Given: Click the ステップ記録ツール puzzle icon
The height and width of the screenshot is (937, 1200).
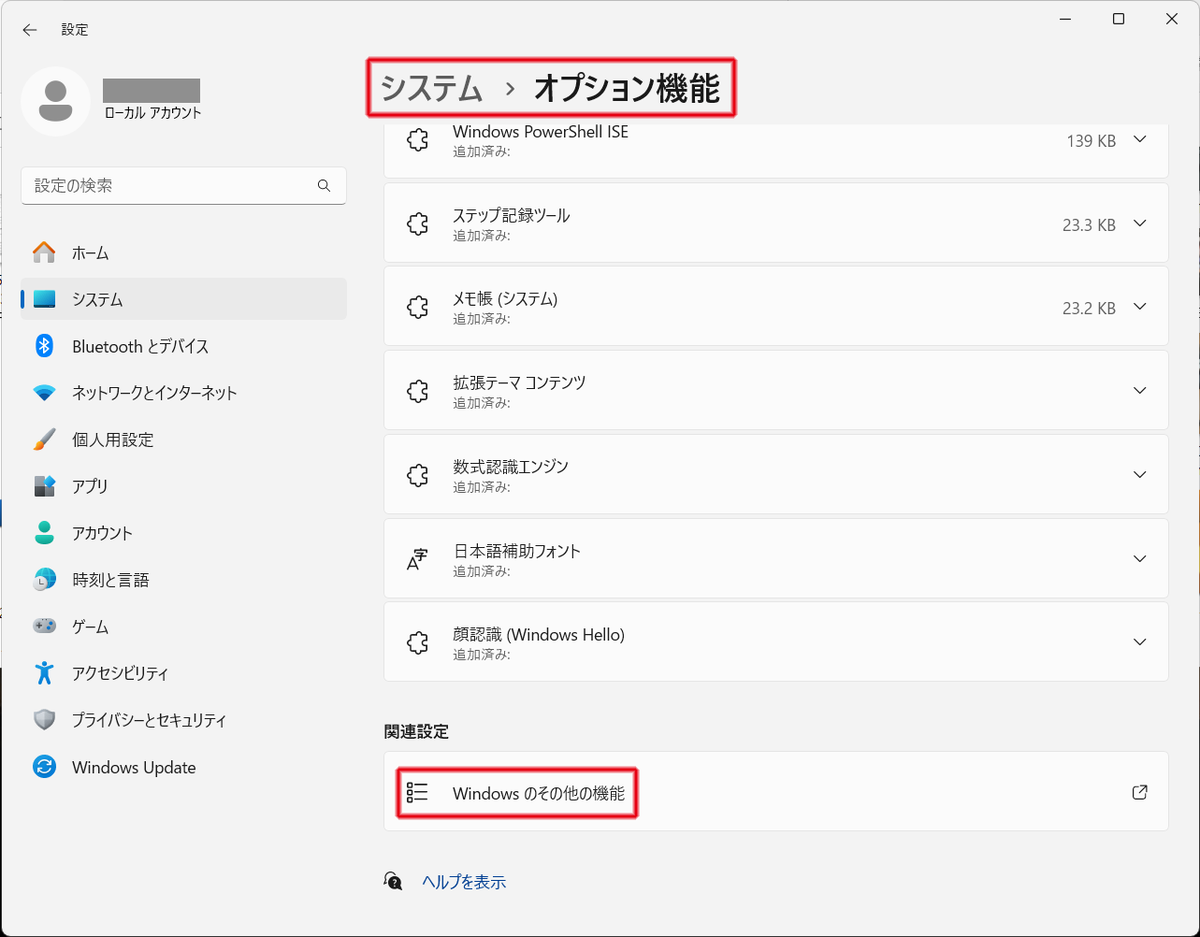Looking at the screenshot, I should pos(418,225).
